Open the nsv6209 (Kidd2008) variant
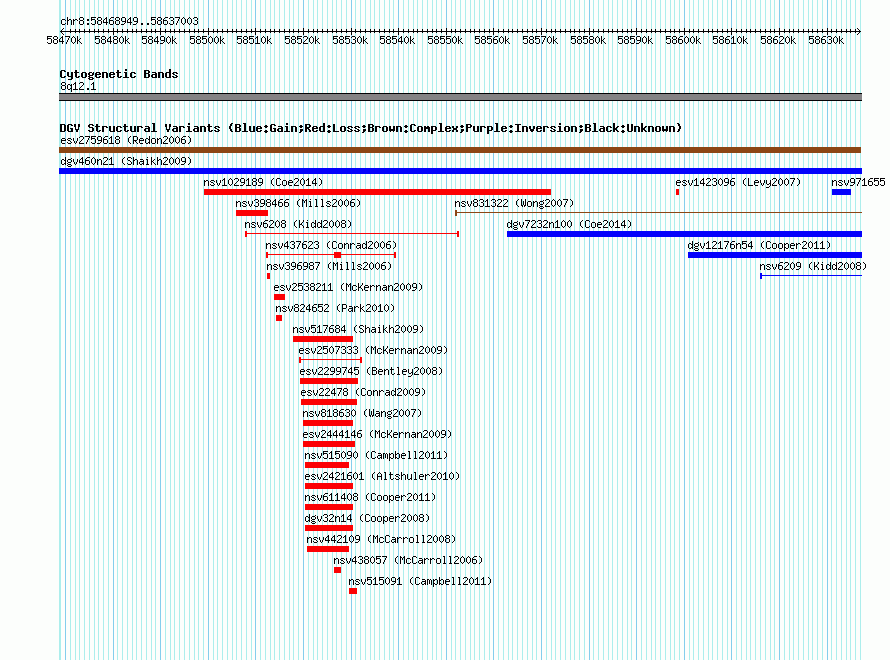The height and width of the screenshot is (660, 890). (x=813, y=266)
